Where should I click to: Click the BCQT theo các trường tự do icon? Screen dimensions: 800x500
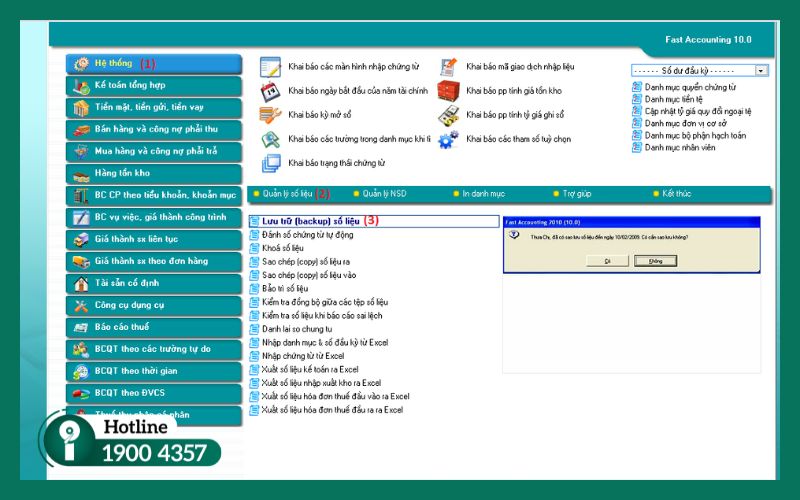point(81,349)
